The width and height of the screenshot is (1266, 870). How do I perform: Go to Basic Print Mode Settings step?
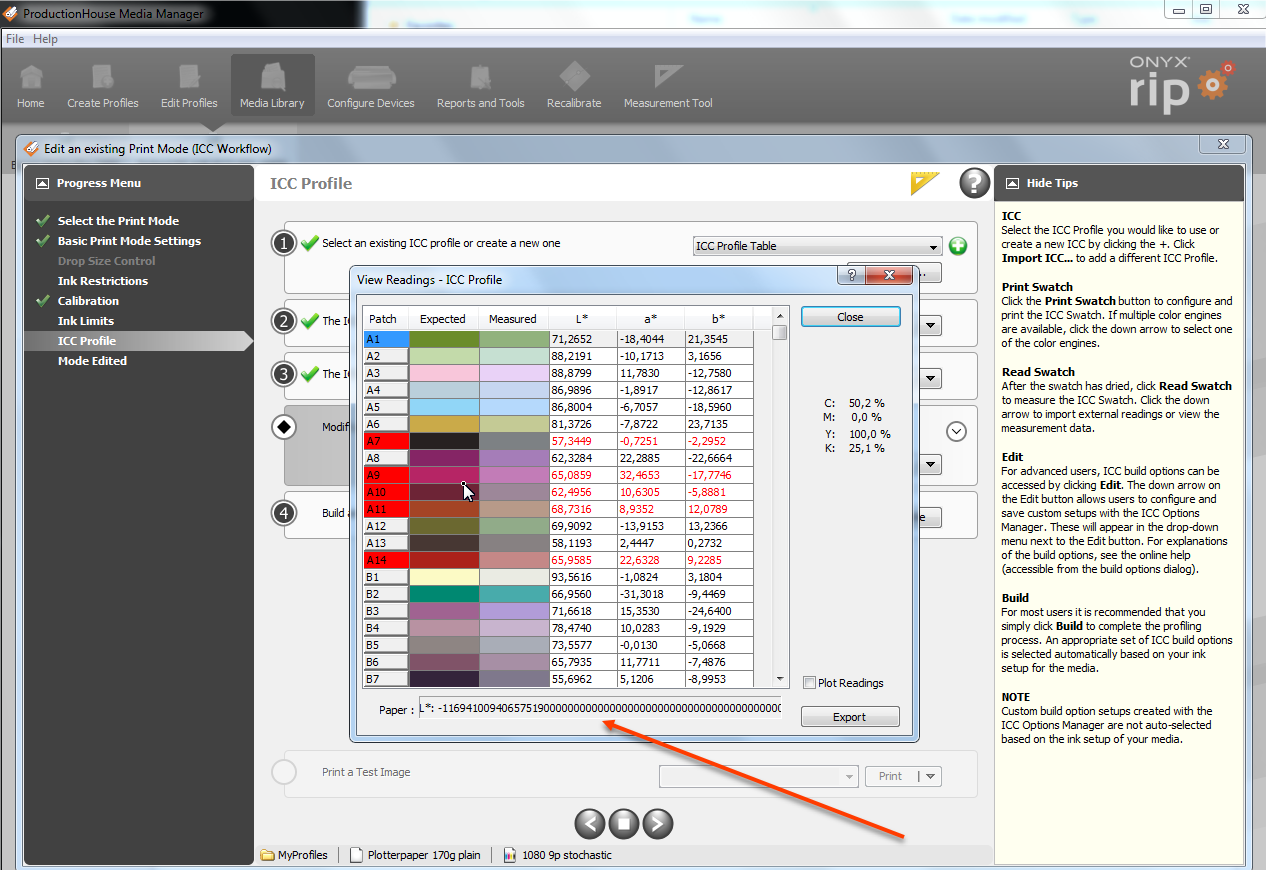coord(129,241)
